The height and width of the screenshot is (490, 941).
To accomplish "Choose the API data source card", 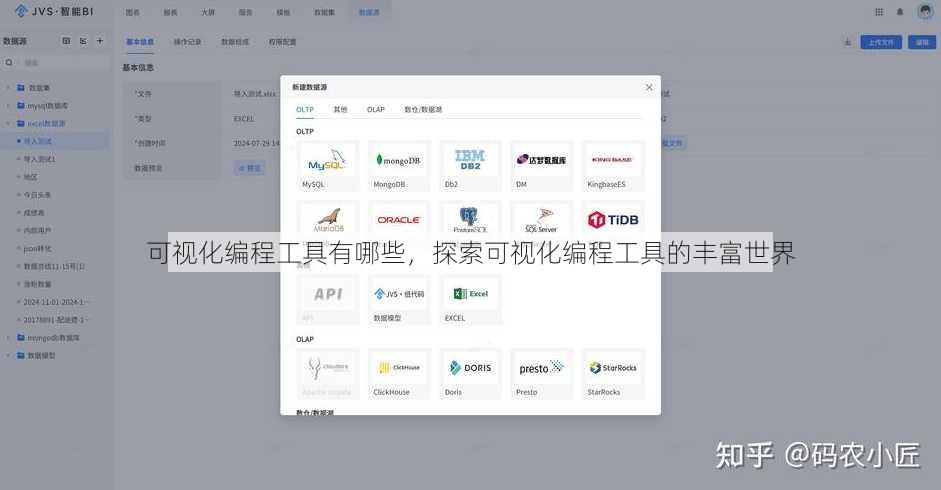I will pyautogui.click(x=328, y=300).
